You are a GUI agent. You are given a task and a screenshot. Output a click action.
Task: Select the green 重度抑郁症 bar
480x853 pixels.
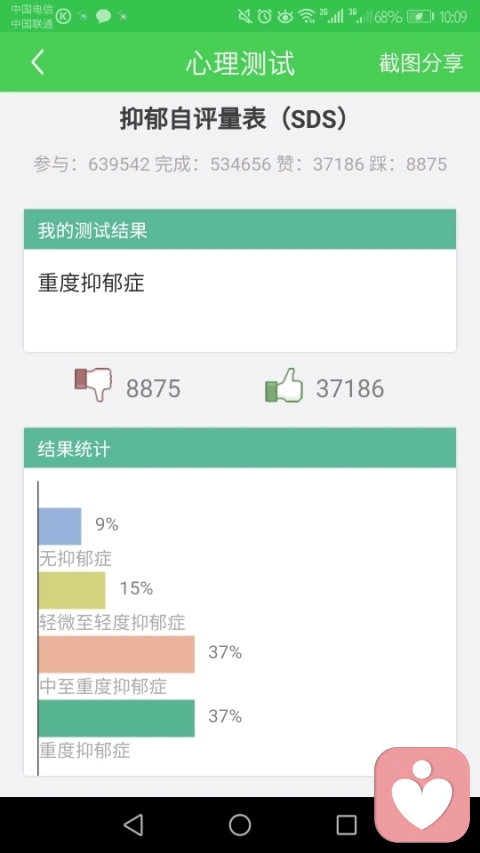[x=116, y=718]
